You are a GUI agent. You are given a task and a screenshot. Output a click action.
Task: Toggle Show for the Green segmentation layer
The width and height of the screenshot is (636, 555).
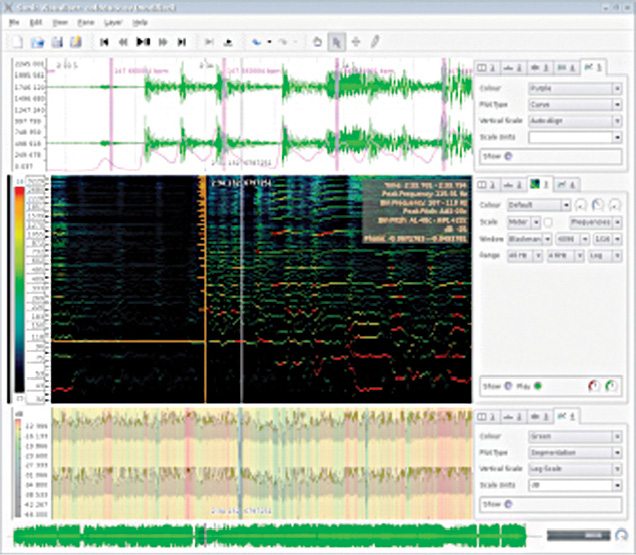tap(508, 503)
